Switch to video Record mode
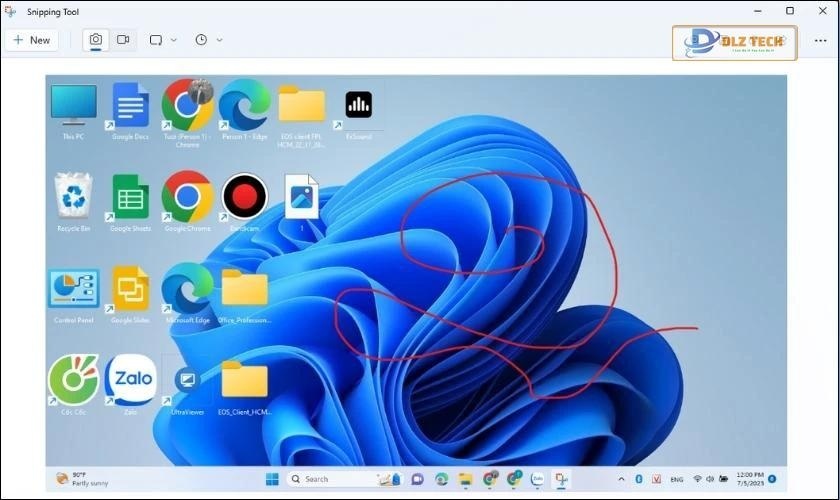 tap(123, 40)
